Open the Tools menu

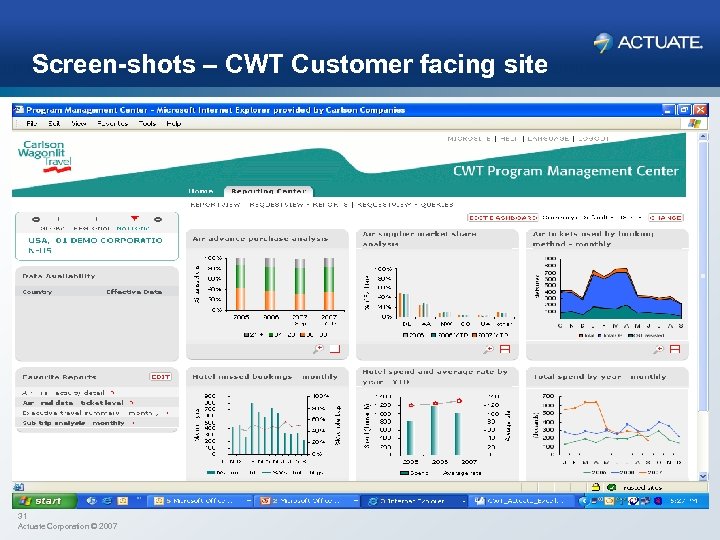[x=147, y=124]
